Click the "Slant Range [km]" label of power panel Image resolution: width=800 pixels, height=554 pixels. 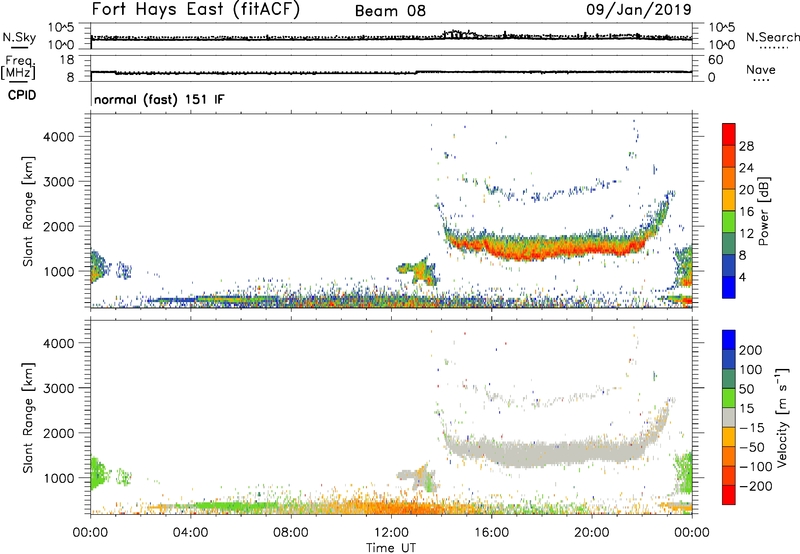click(x=28, y=211)
